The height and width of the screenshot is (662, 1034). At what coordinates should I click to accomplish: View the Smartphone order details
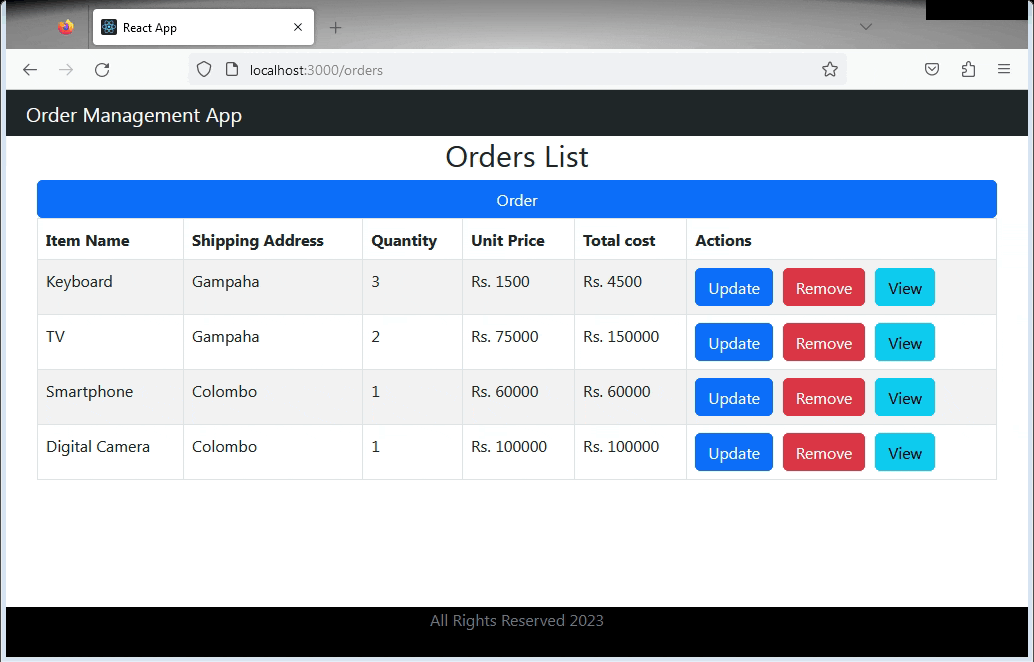point(904,397)
